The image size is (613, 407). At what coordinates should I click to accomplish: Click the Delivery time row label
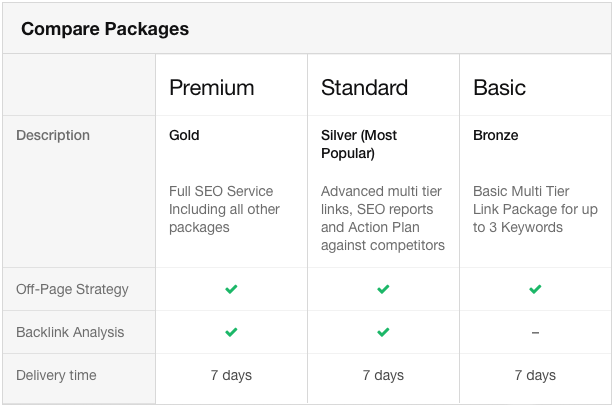[x=56, y=375]
